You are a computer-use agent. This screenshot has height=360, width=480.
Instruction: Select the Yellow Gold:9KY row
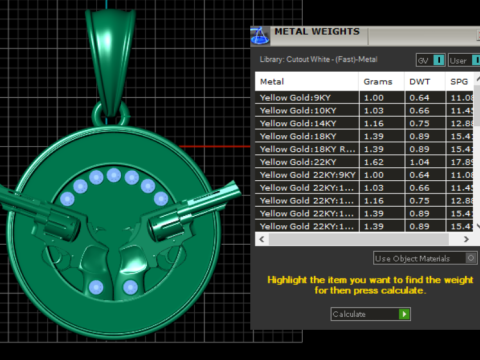click(364, 98)
